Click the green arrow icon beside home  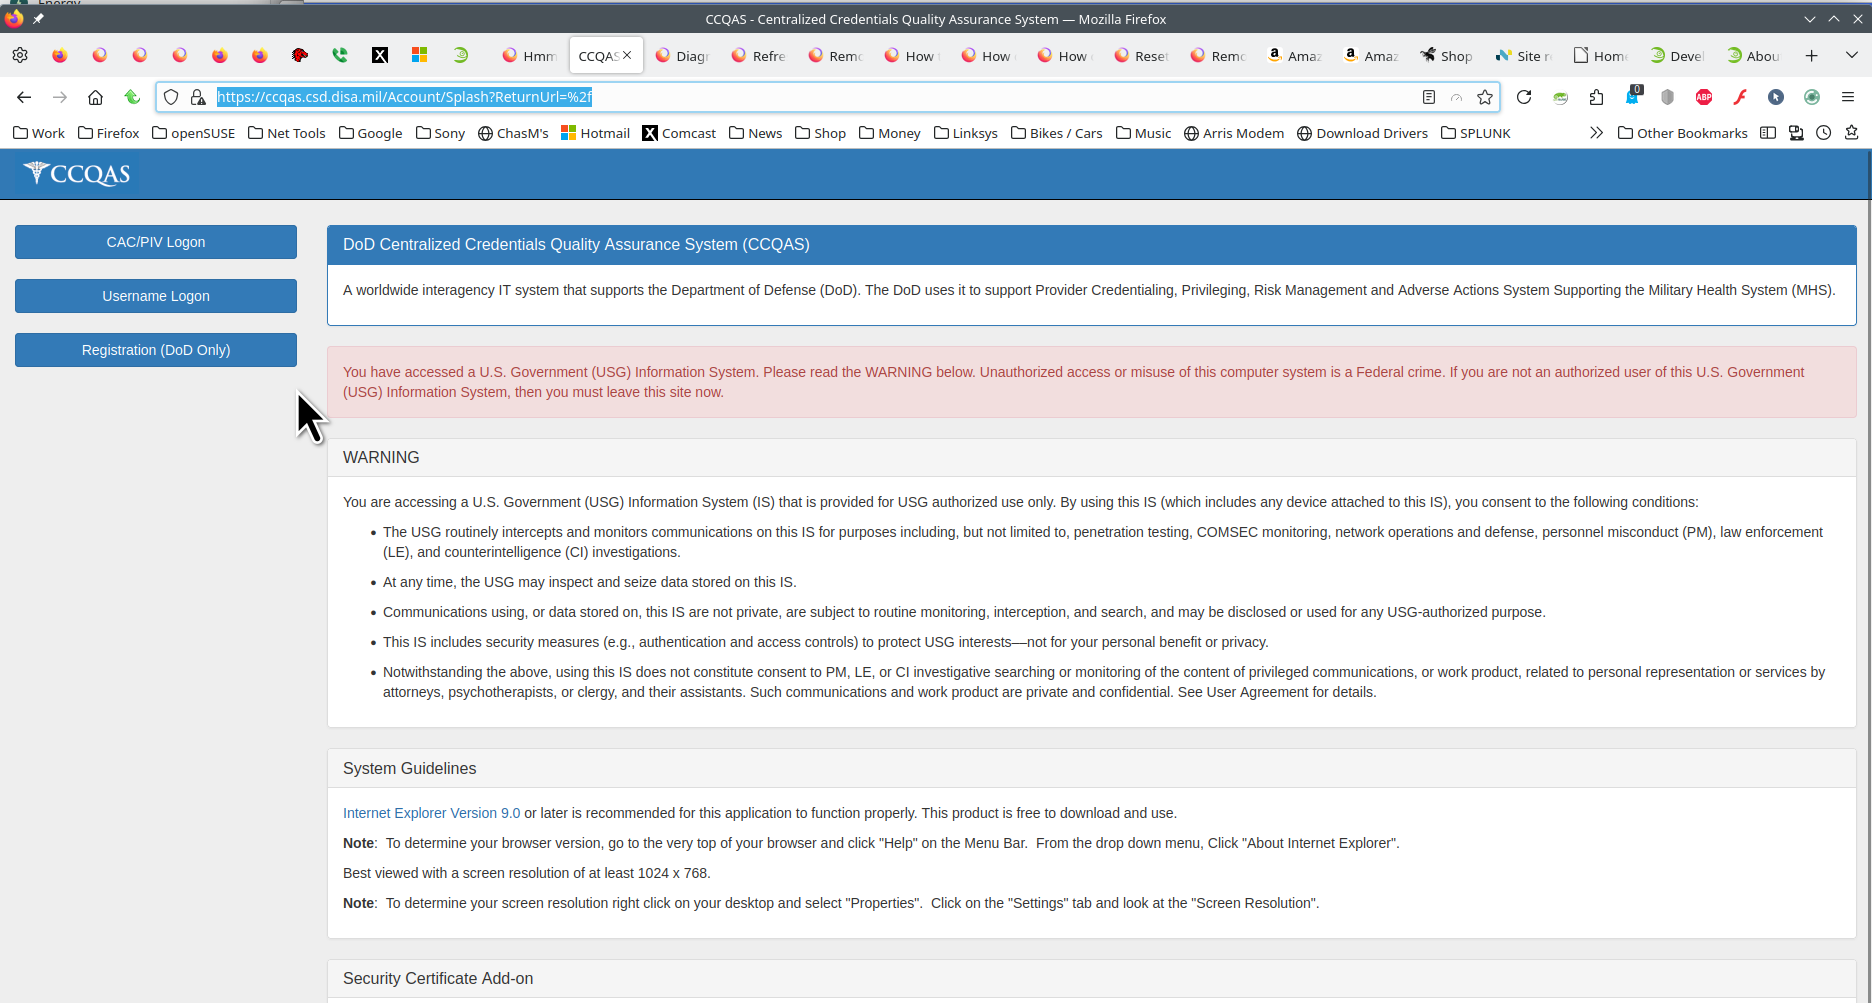point(132,97)
